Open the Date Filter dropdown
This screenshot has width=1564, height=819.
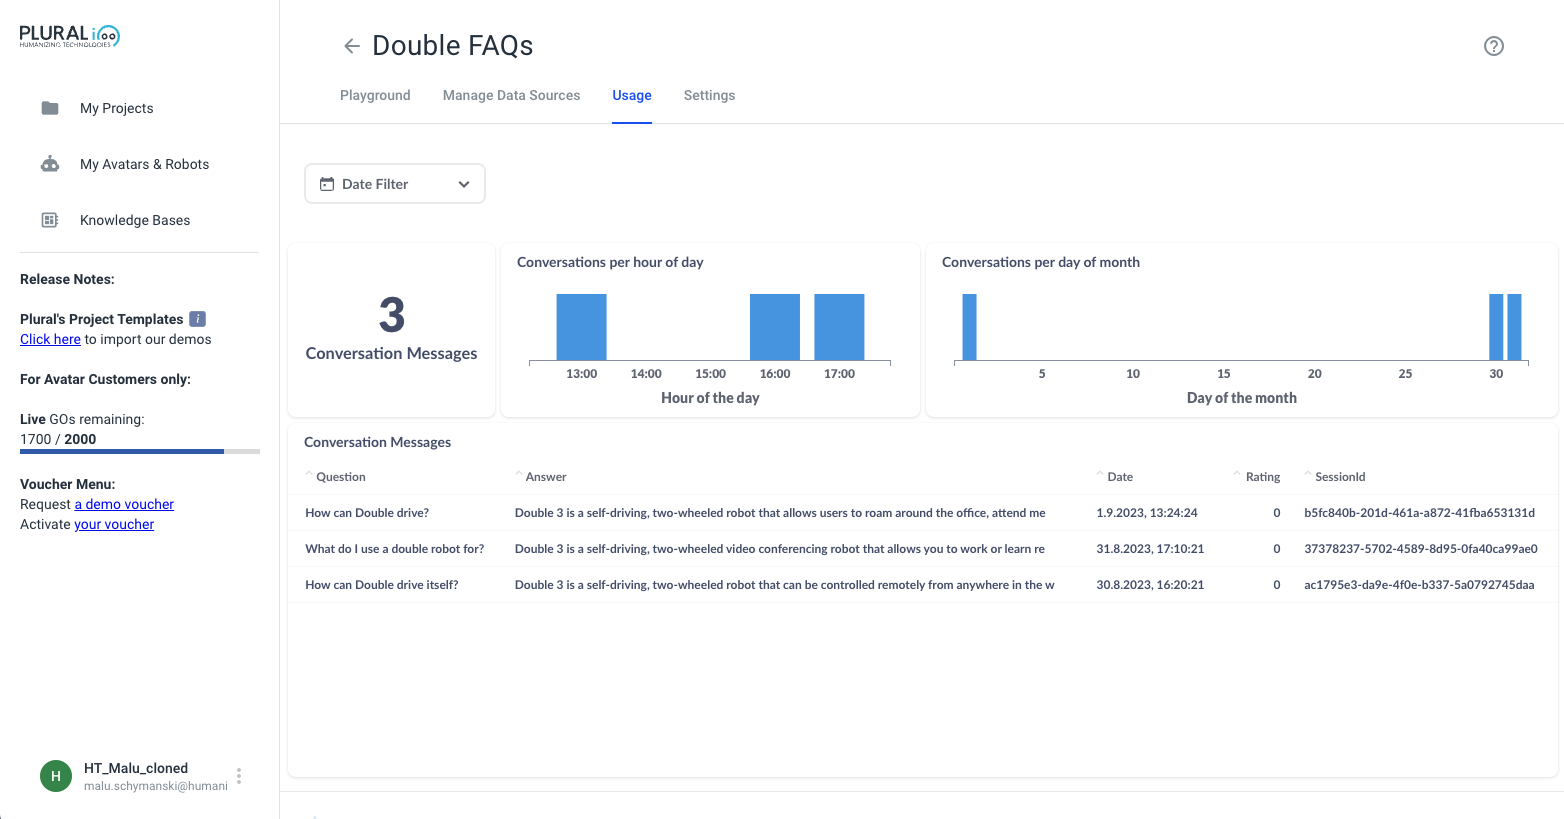(395, 184)
